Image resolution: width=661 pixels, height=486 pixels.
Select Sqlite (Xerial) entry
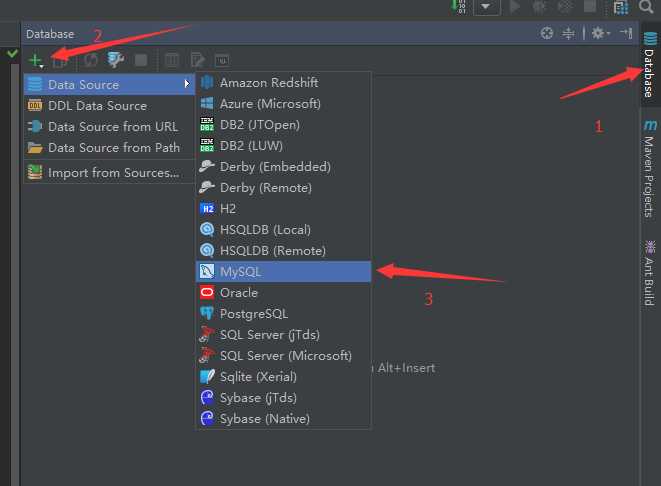tap(284, 377)
